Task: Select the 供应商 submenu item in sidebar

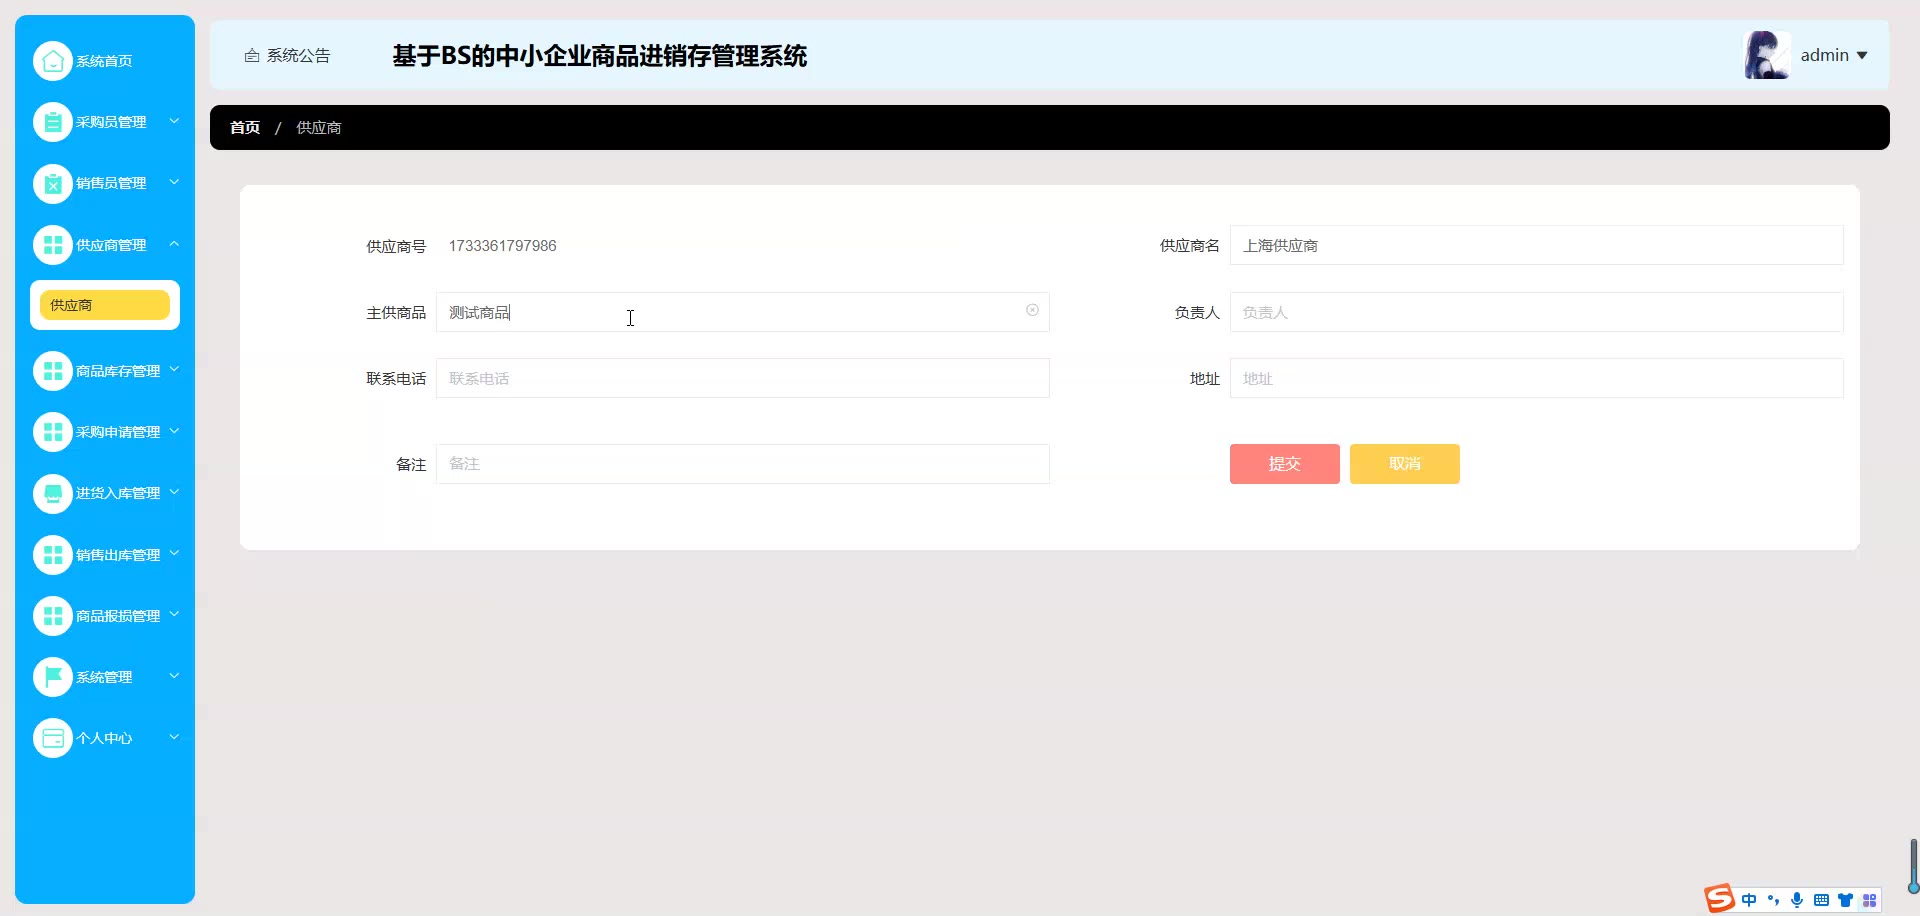Action: [105, 305]
